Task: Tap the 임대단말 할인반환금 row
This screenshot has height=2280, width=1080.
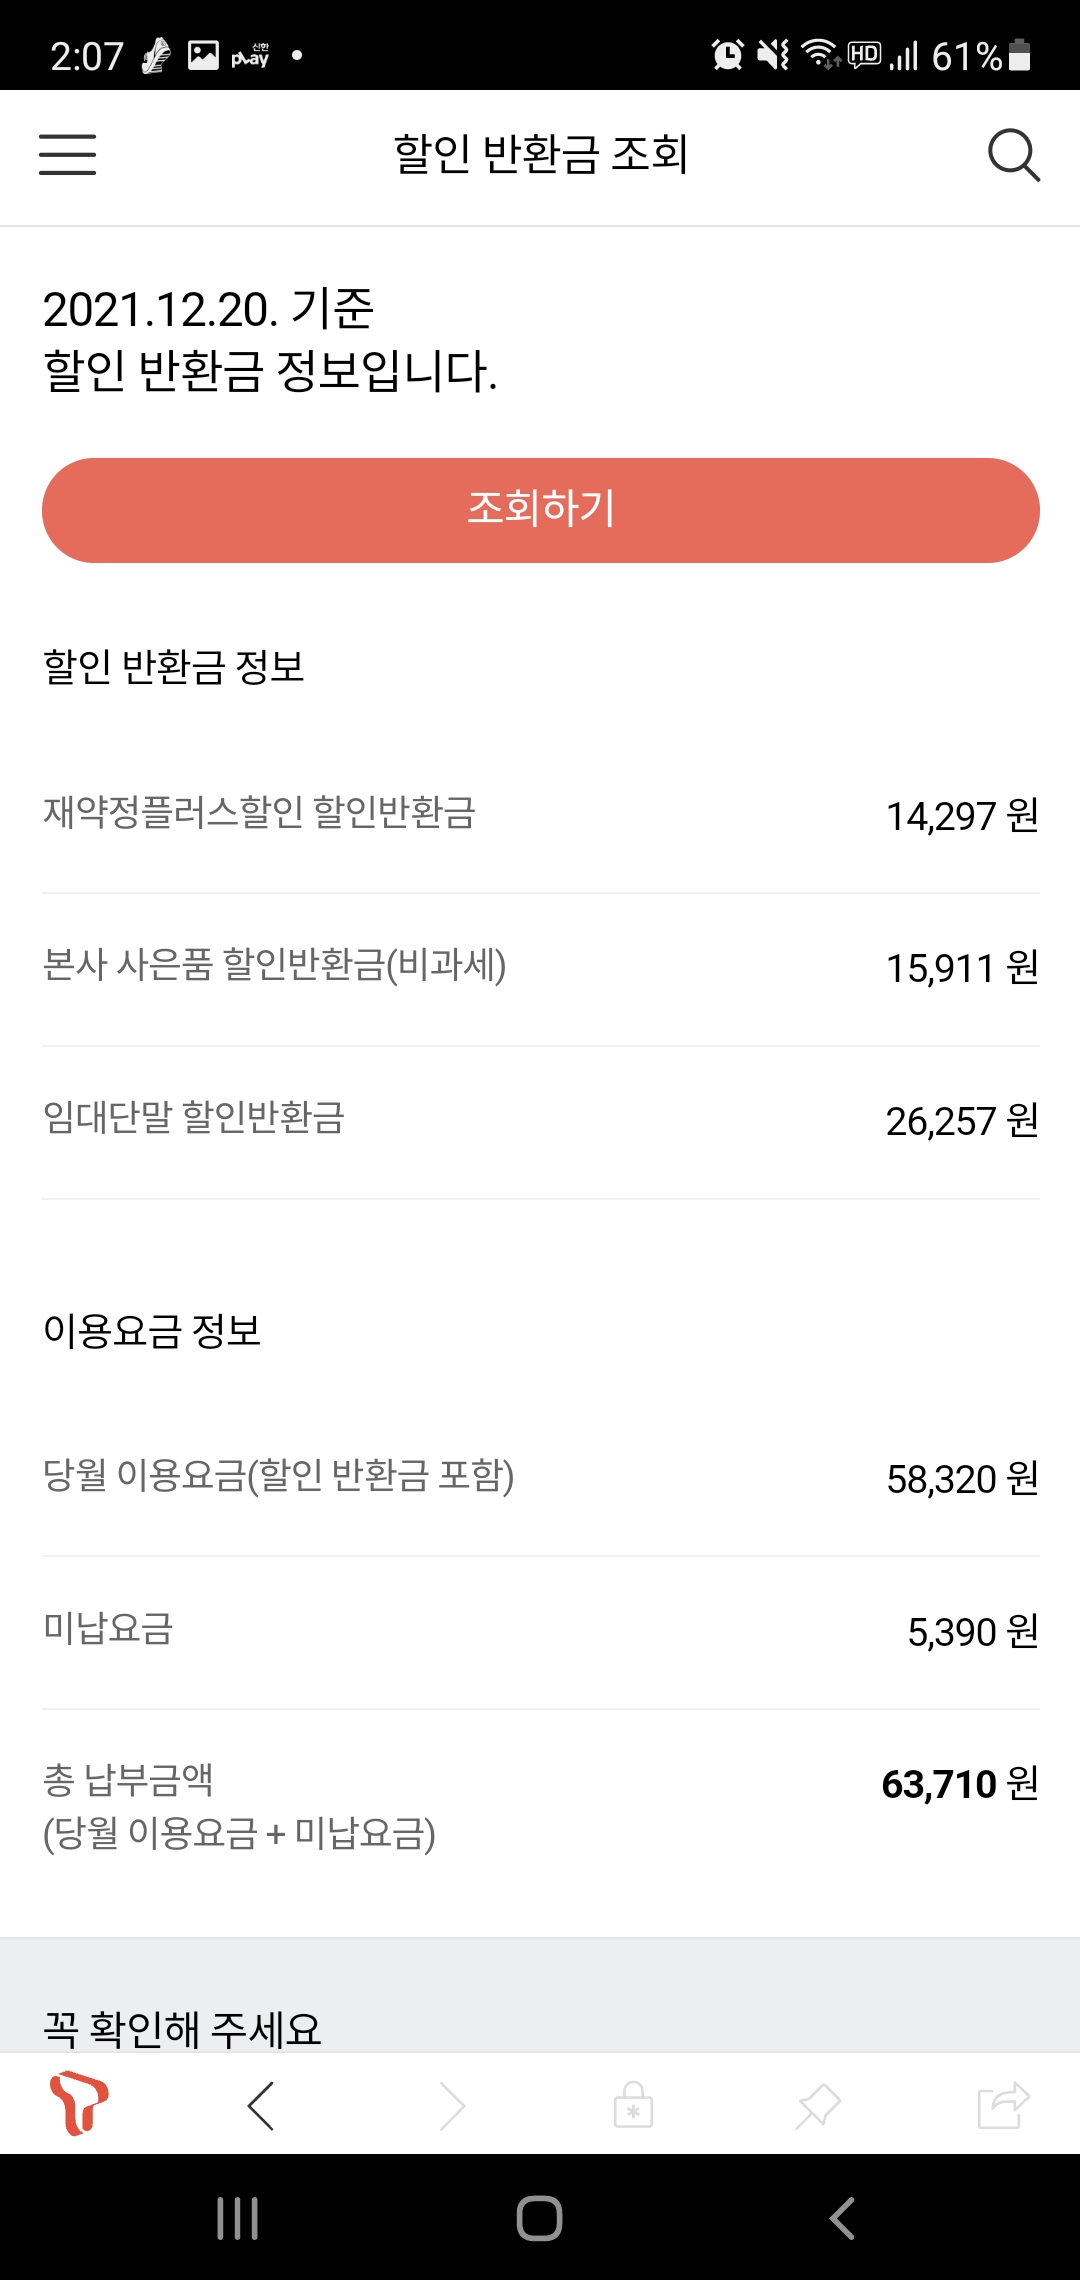Action: [540, 1120]
